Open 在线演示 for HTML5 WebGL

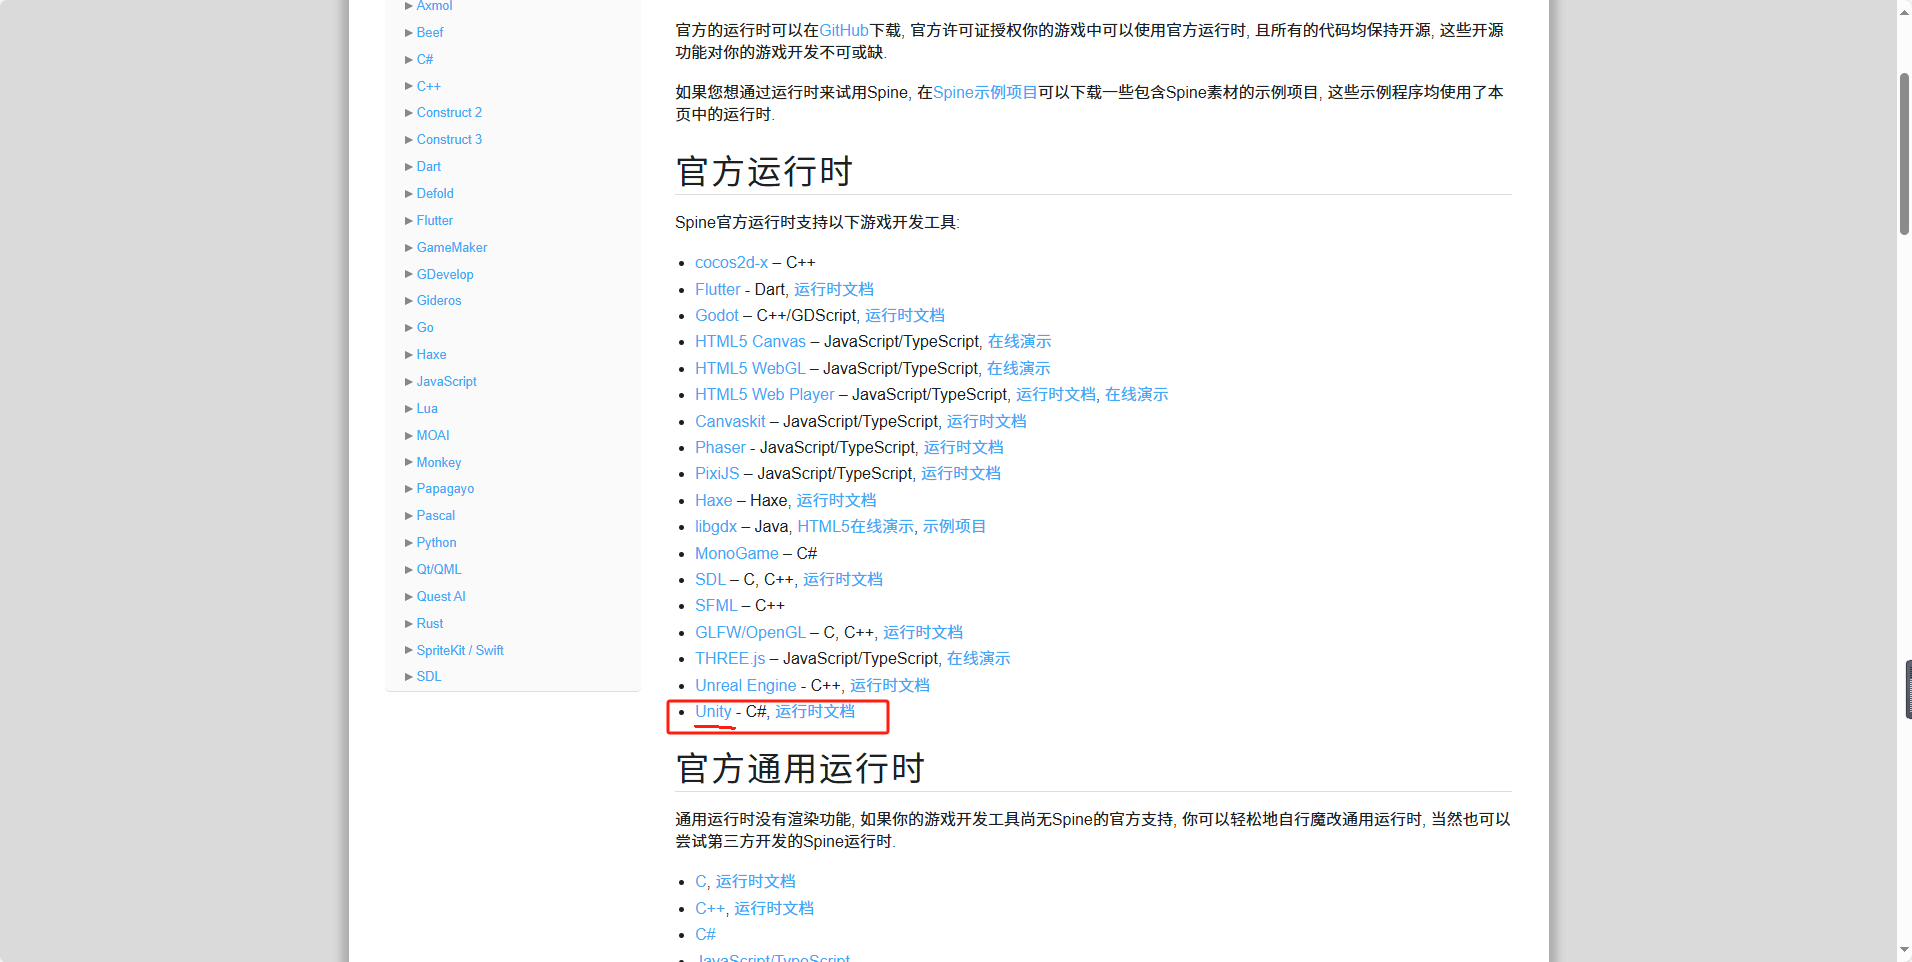coord(1019,368)
